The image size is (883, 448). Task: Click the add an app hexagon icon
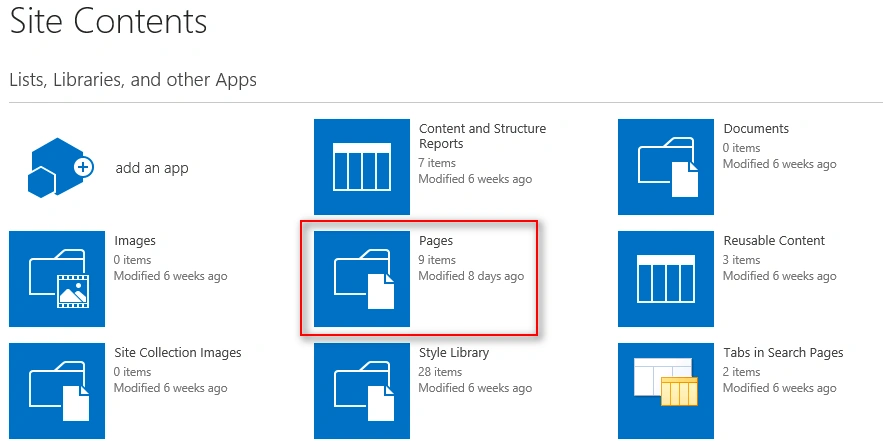pyautogui.click(x=61, y=167)
